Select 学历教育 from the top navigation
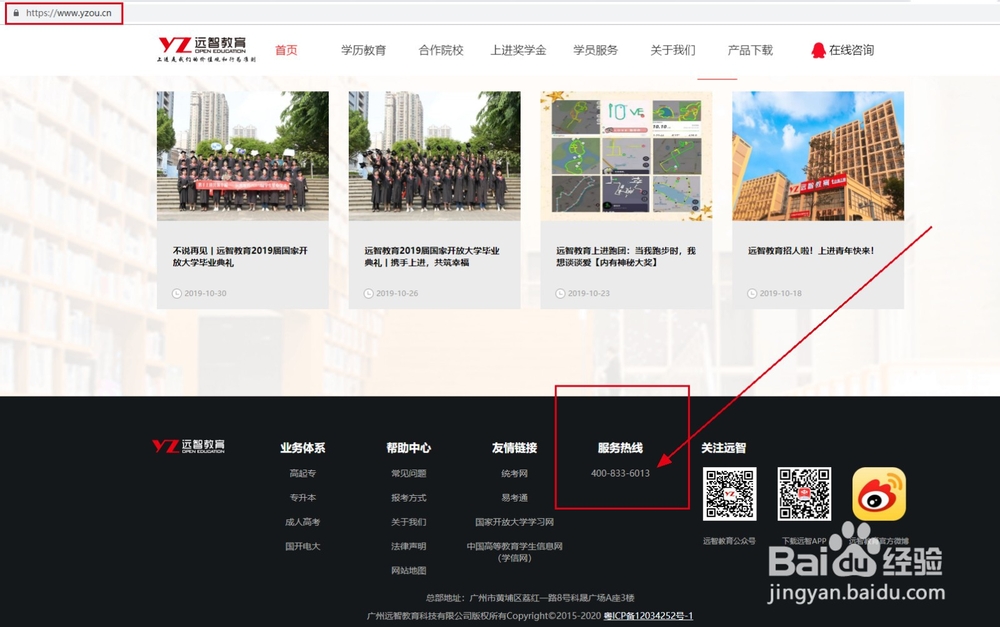This screenshot has height=627, width=1000. pyautogui.click(x=364, y=50)
